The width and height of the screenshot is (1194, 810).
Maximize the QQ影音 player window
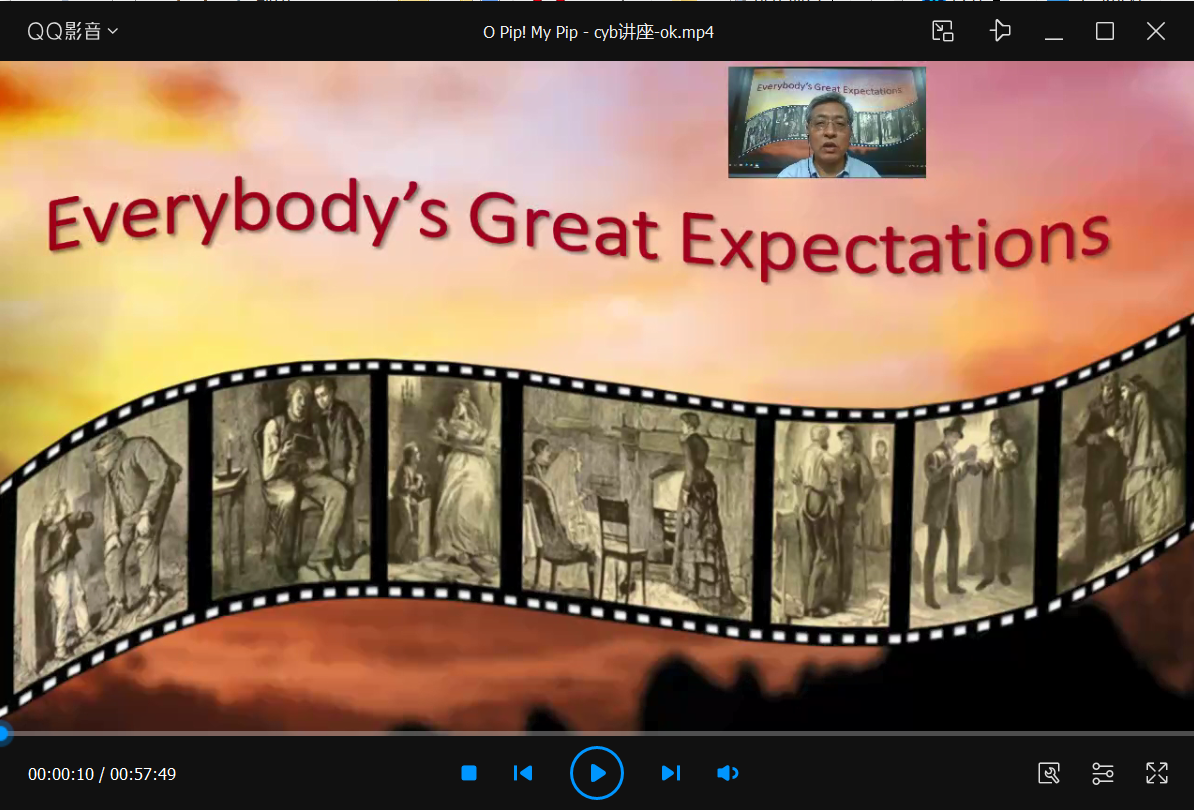1105,31
